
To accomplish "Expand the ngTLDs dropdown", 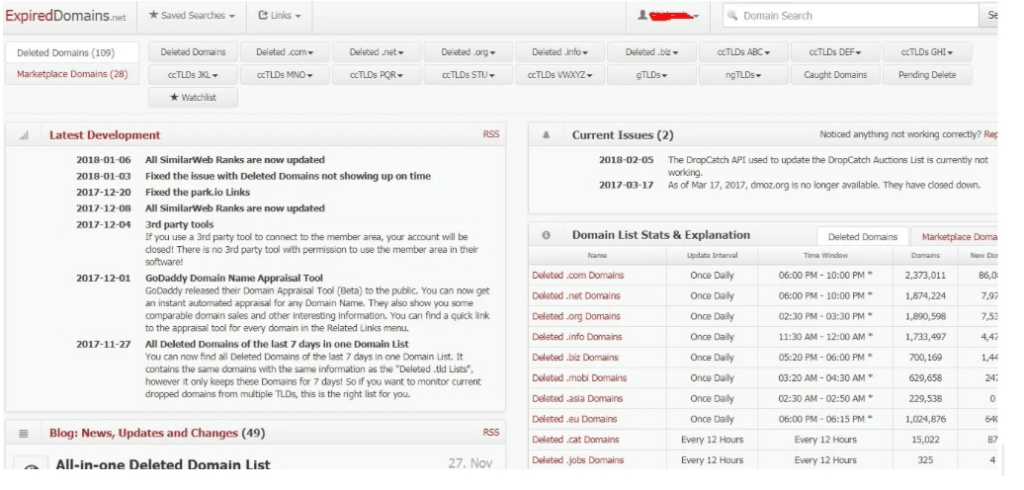I will 744,75.
